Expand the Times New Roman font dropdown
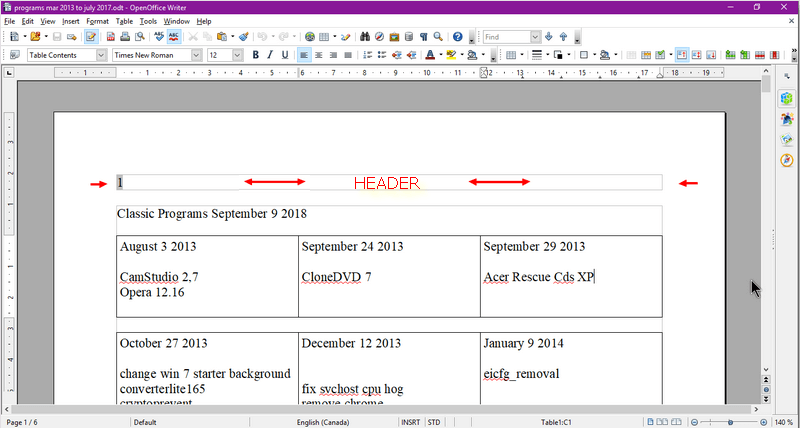The image size is (800, 428). coord(197,55)
